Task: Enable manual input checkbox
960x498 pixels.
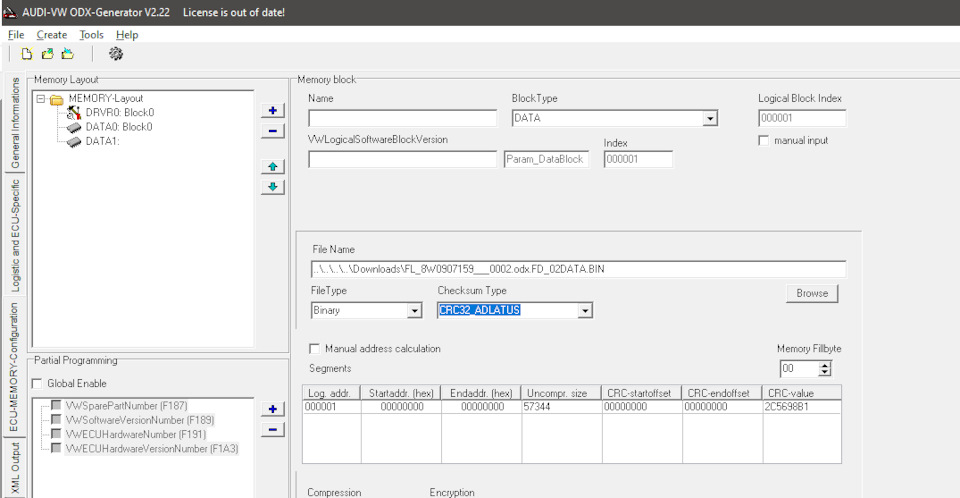Action: tap(763, 141)
